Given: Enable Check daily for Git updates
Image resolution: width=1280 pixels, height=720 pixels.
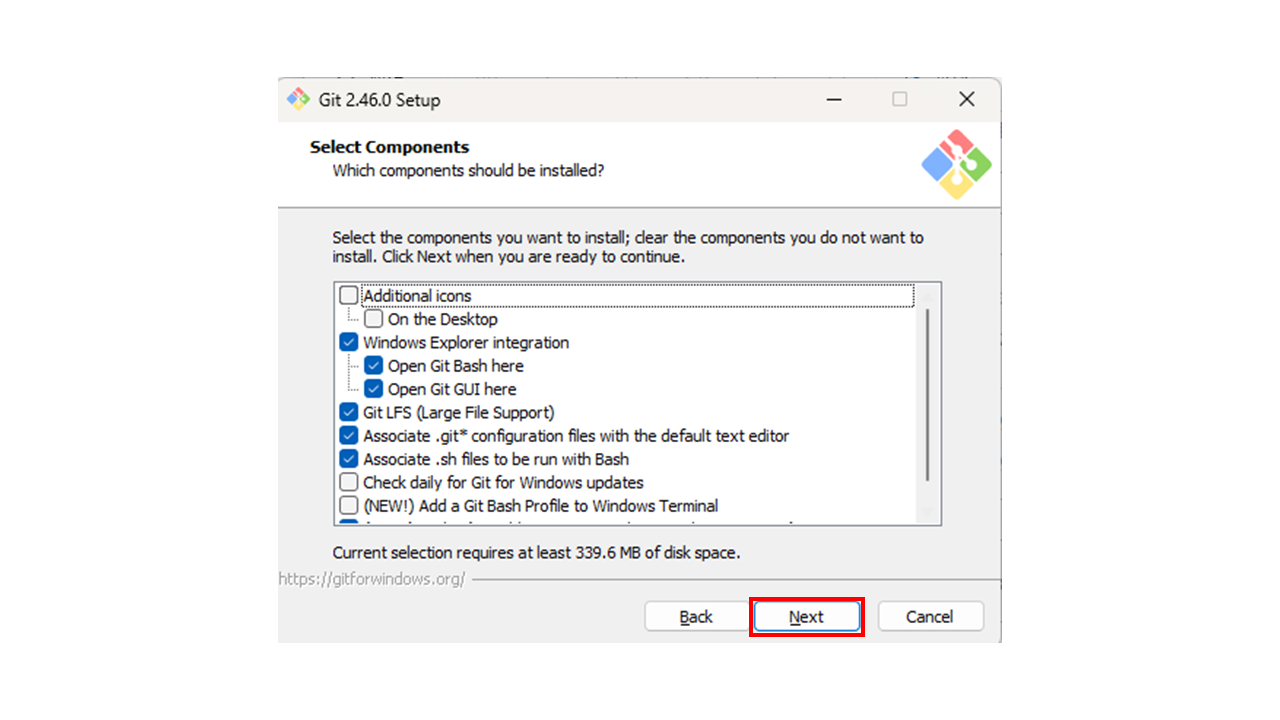Looking at the screenshot, I should [348, 482].
